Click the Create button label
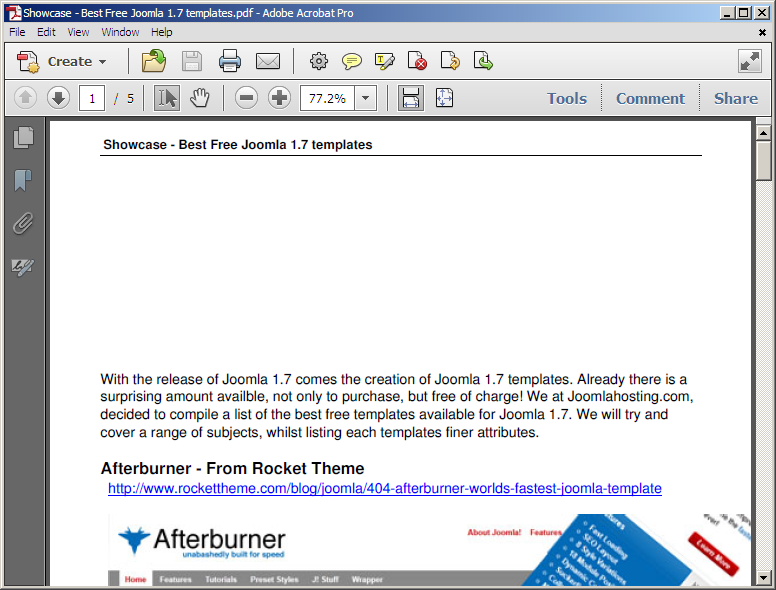Screen dimensions: 776x590 [x=70, y=62]
